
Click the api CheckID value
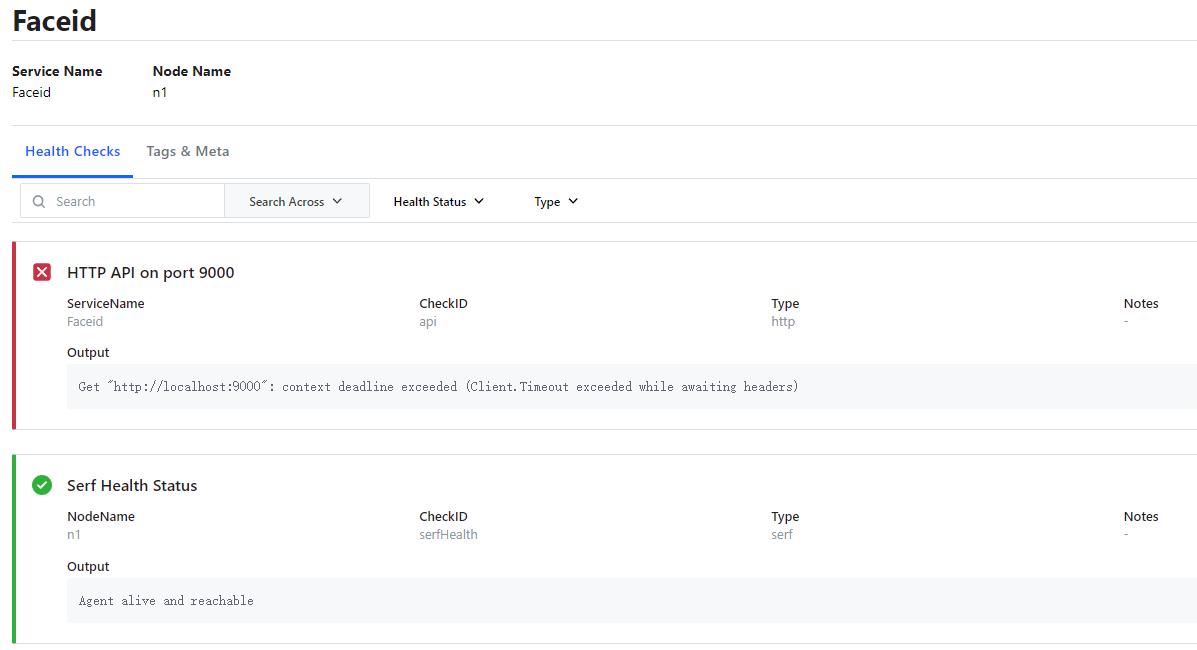428,322
